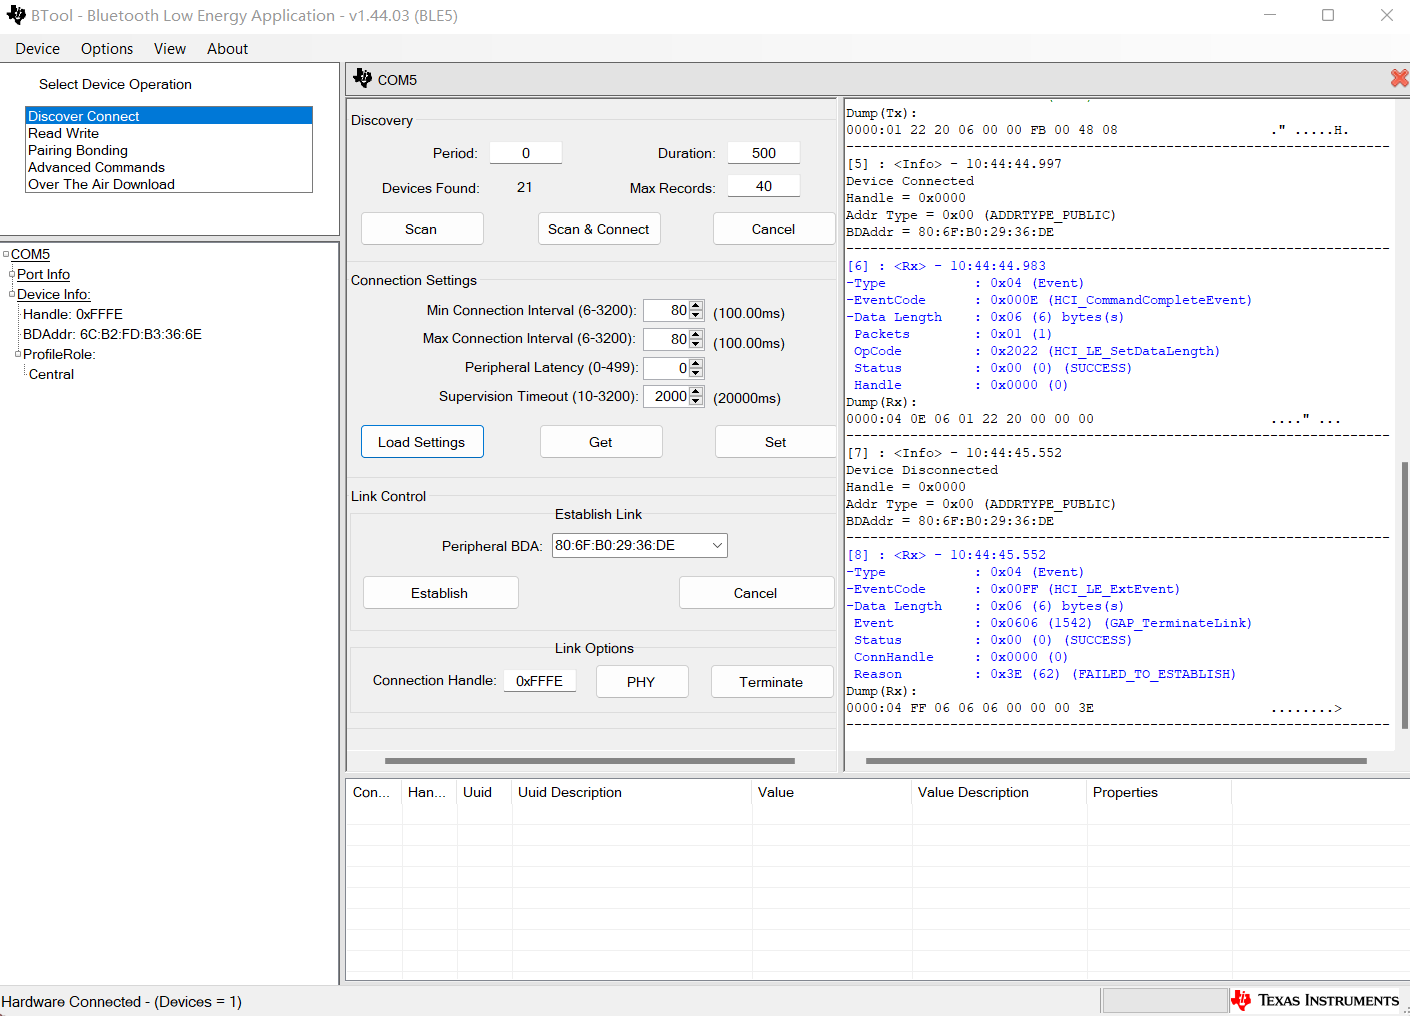Click the Hardware Connected status text

122,1001
